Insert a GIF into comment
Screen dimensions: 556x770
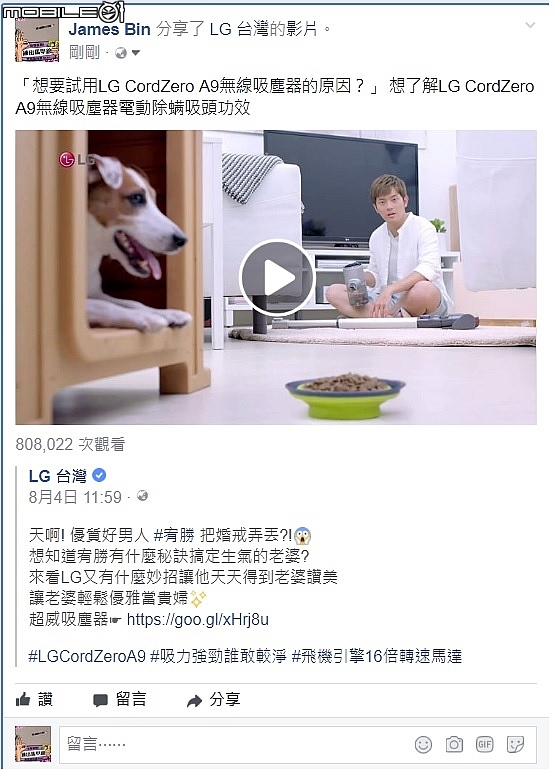pyautogui.click(x=484, y=744)
